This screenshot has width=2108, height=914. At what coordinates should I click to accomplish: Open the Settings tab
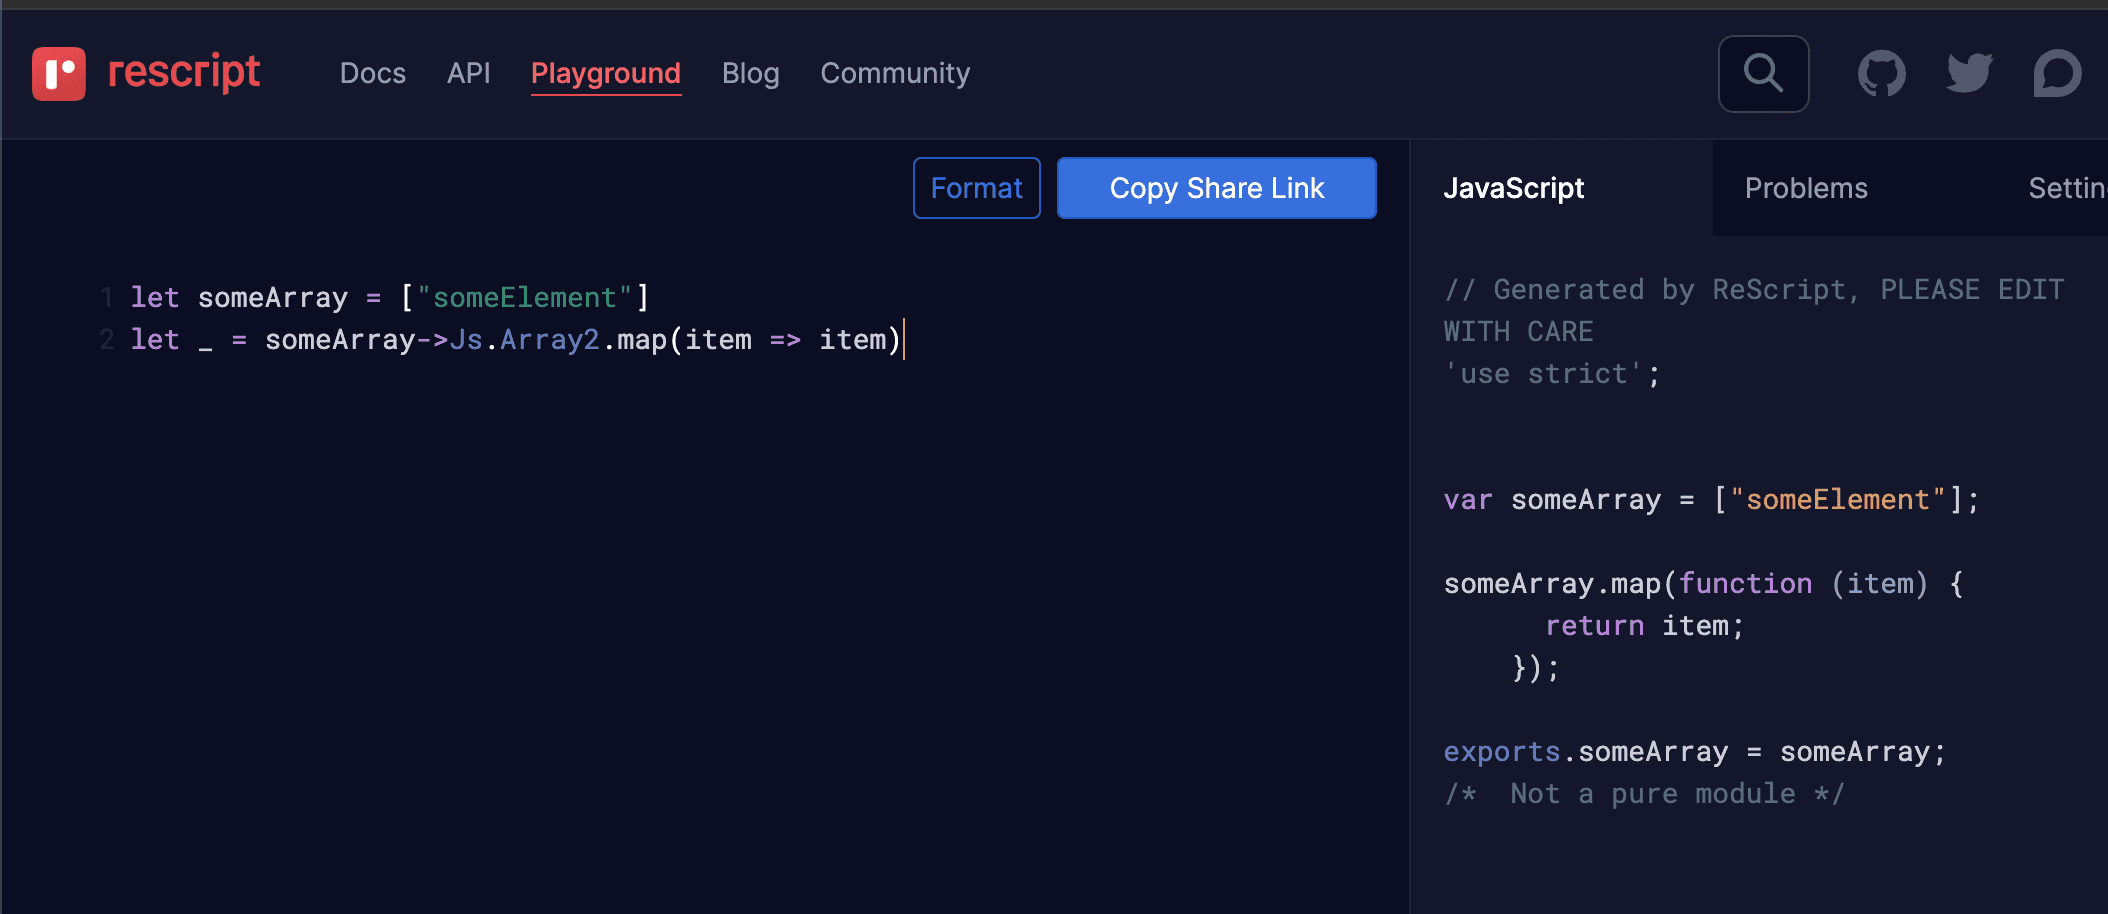click(2066, 188)
